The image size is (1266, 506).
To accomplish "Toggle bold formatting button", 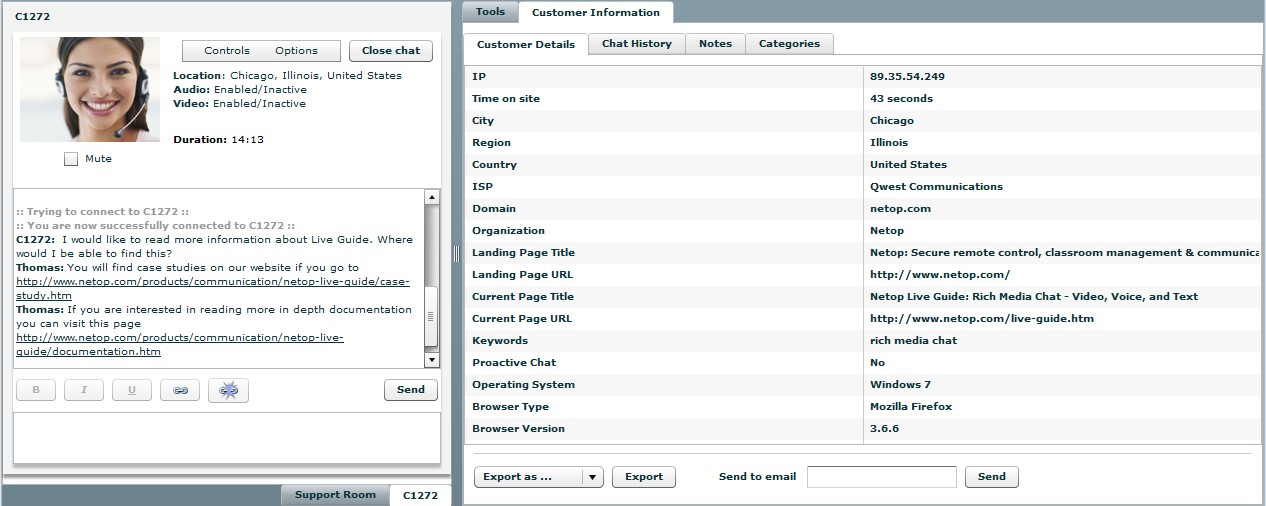I will click(36, 390).
